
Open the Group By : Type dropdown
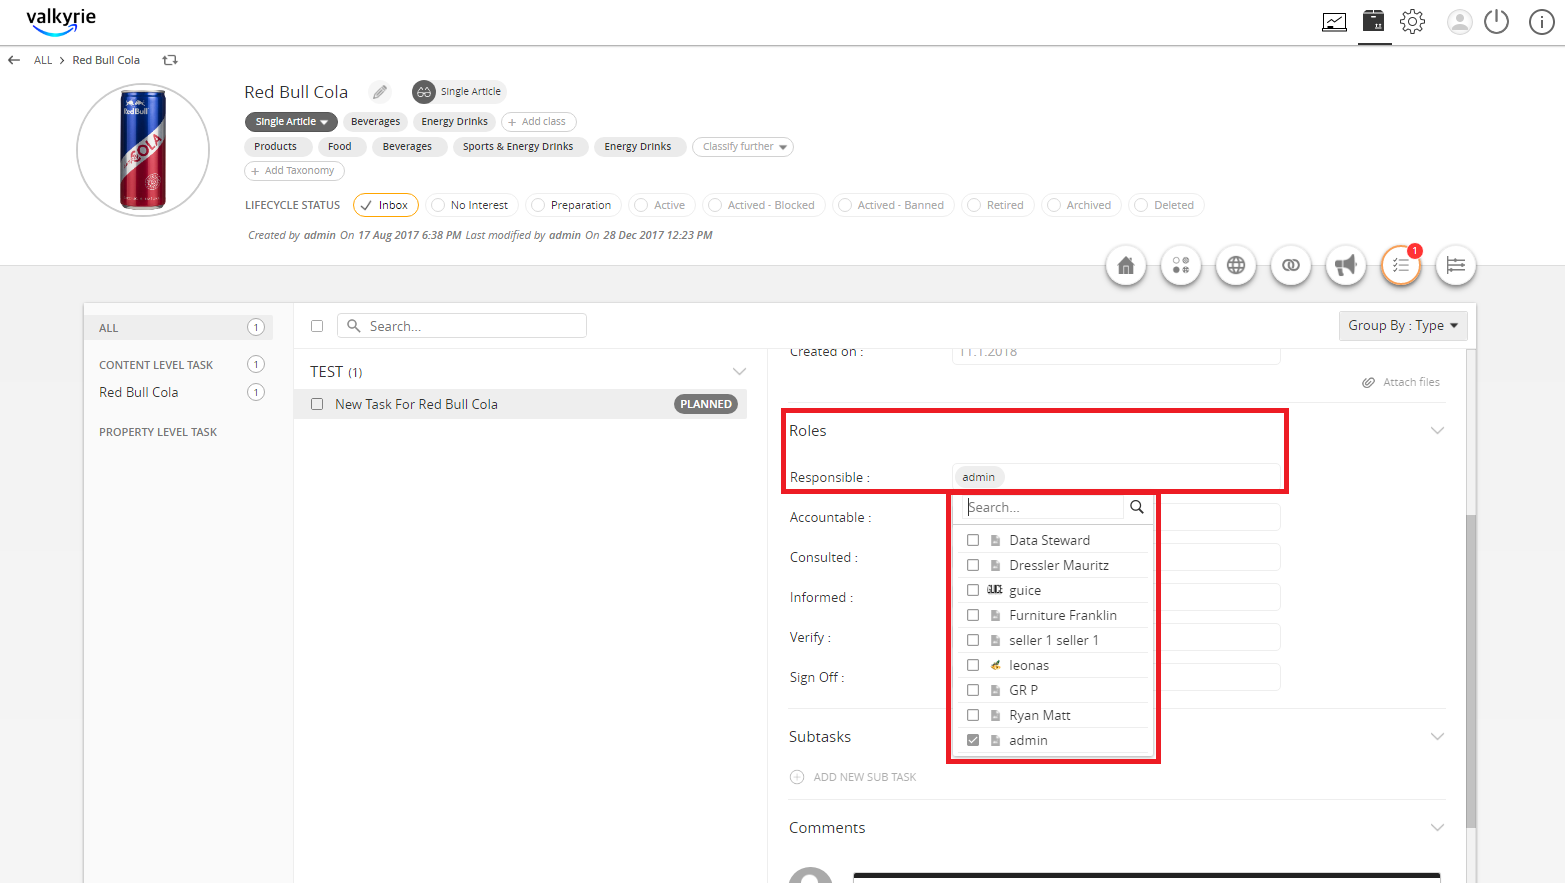1403,326
